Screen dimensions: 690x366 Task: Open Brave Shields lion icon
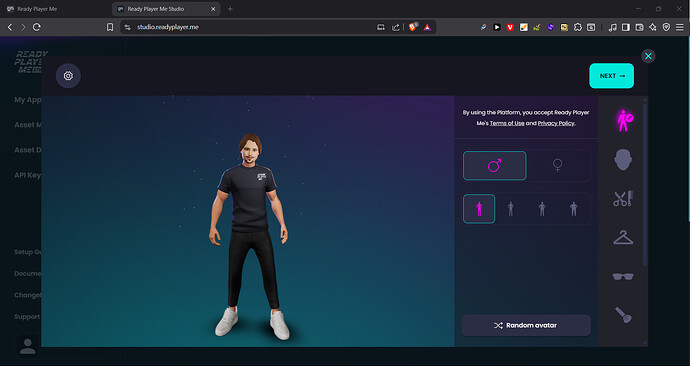pyautogui.click(x=413, y=27)
